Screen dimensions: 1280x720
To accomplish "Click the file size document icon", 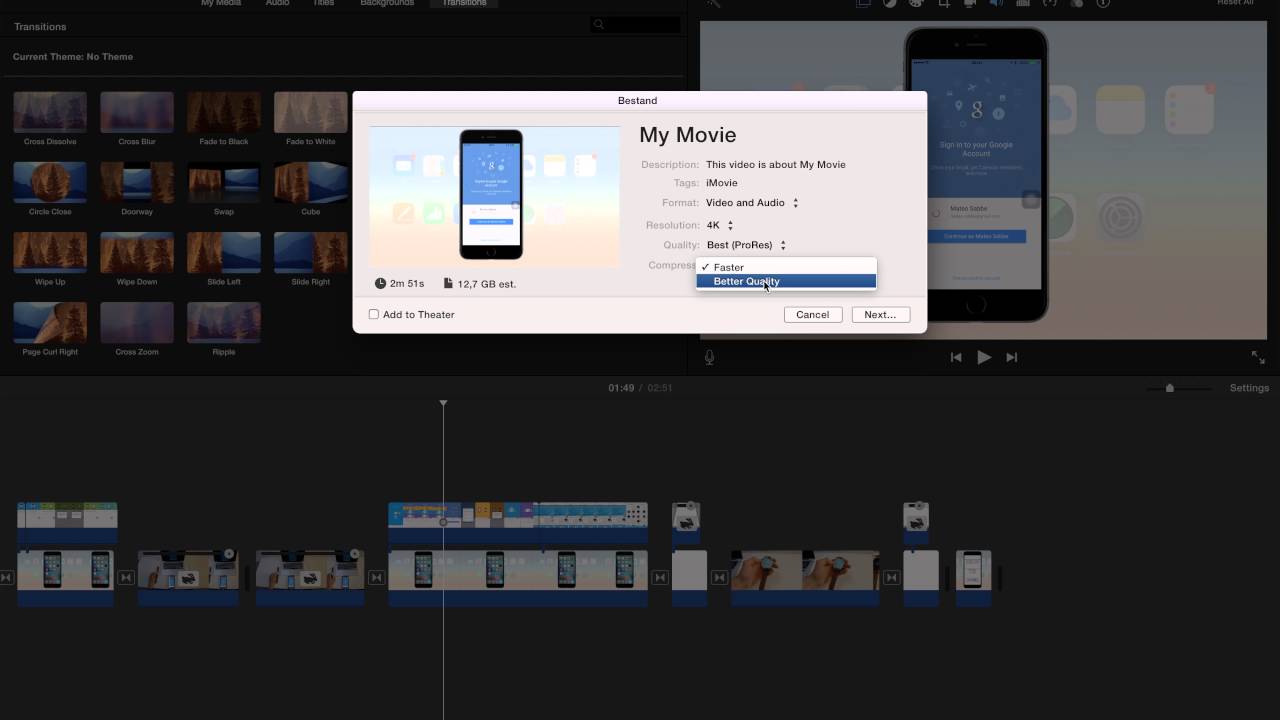I will click(x=448, y=284).
